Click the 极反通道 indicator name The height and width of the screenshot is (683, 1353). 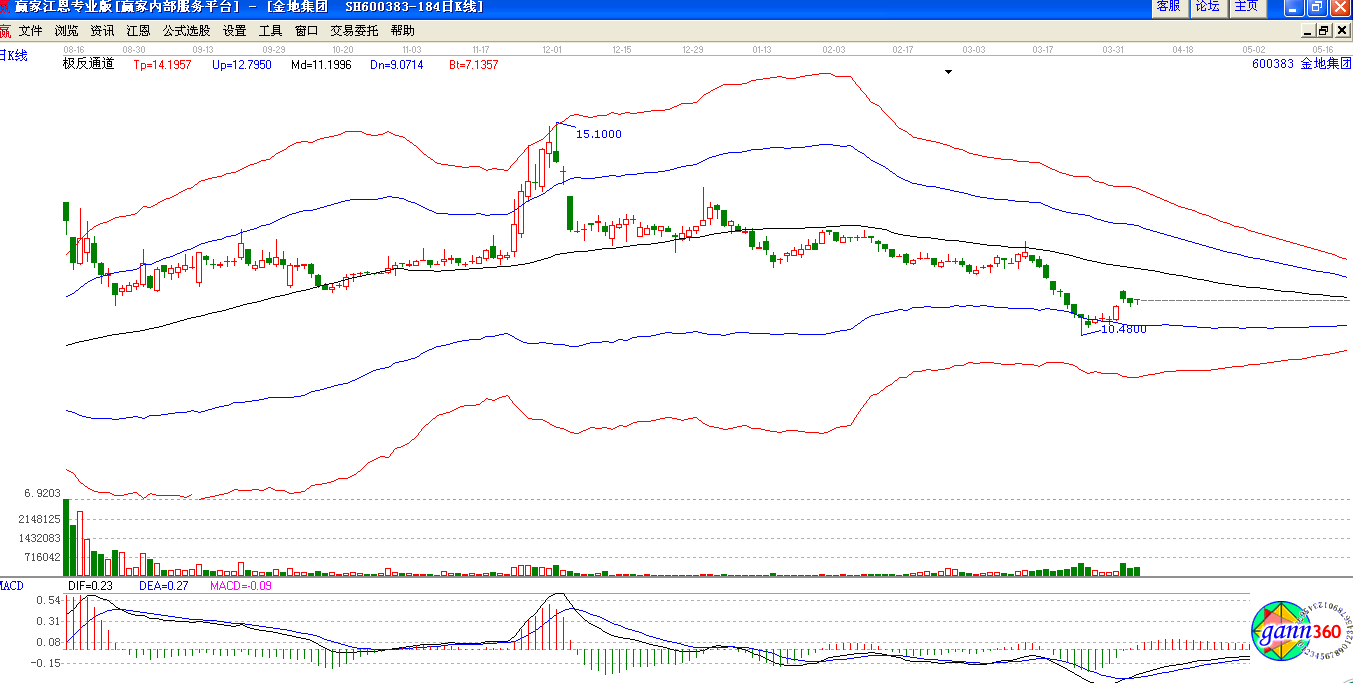point(88,64)
